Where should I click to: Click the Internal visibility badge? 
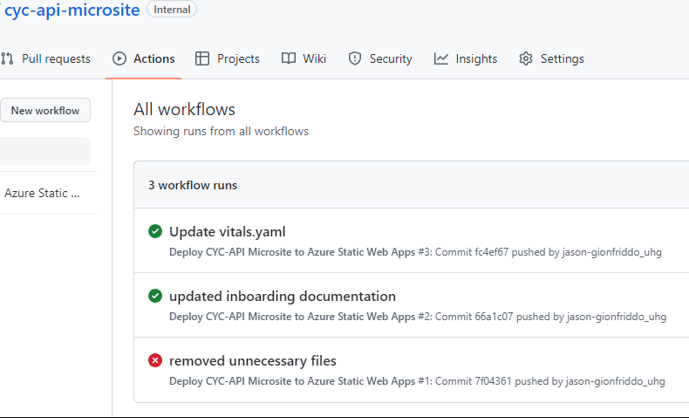click(172, 9)
